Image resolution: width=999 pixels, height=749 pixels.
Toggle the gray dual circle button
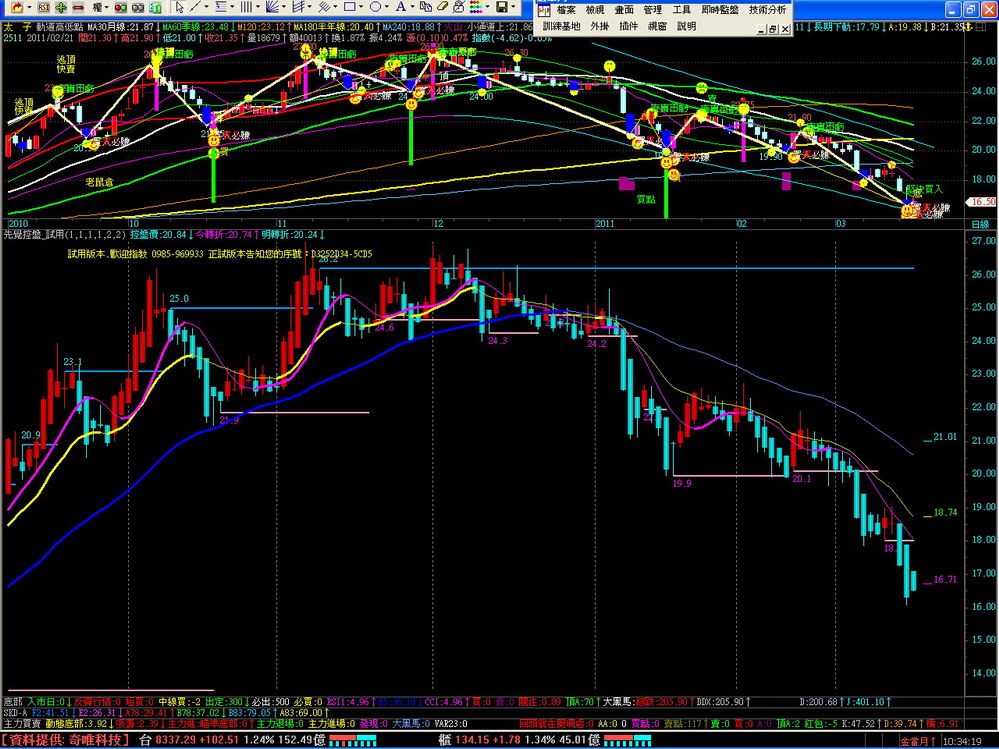coord(138,7)
